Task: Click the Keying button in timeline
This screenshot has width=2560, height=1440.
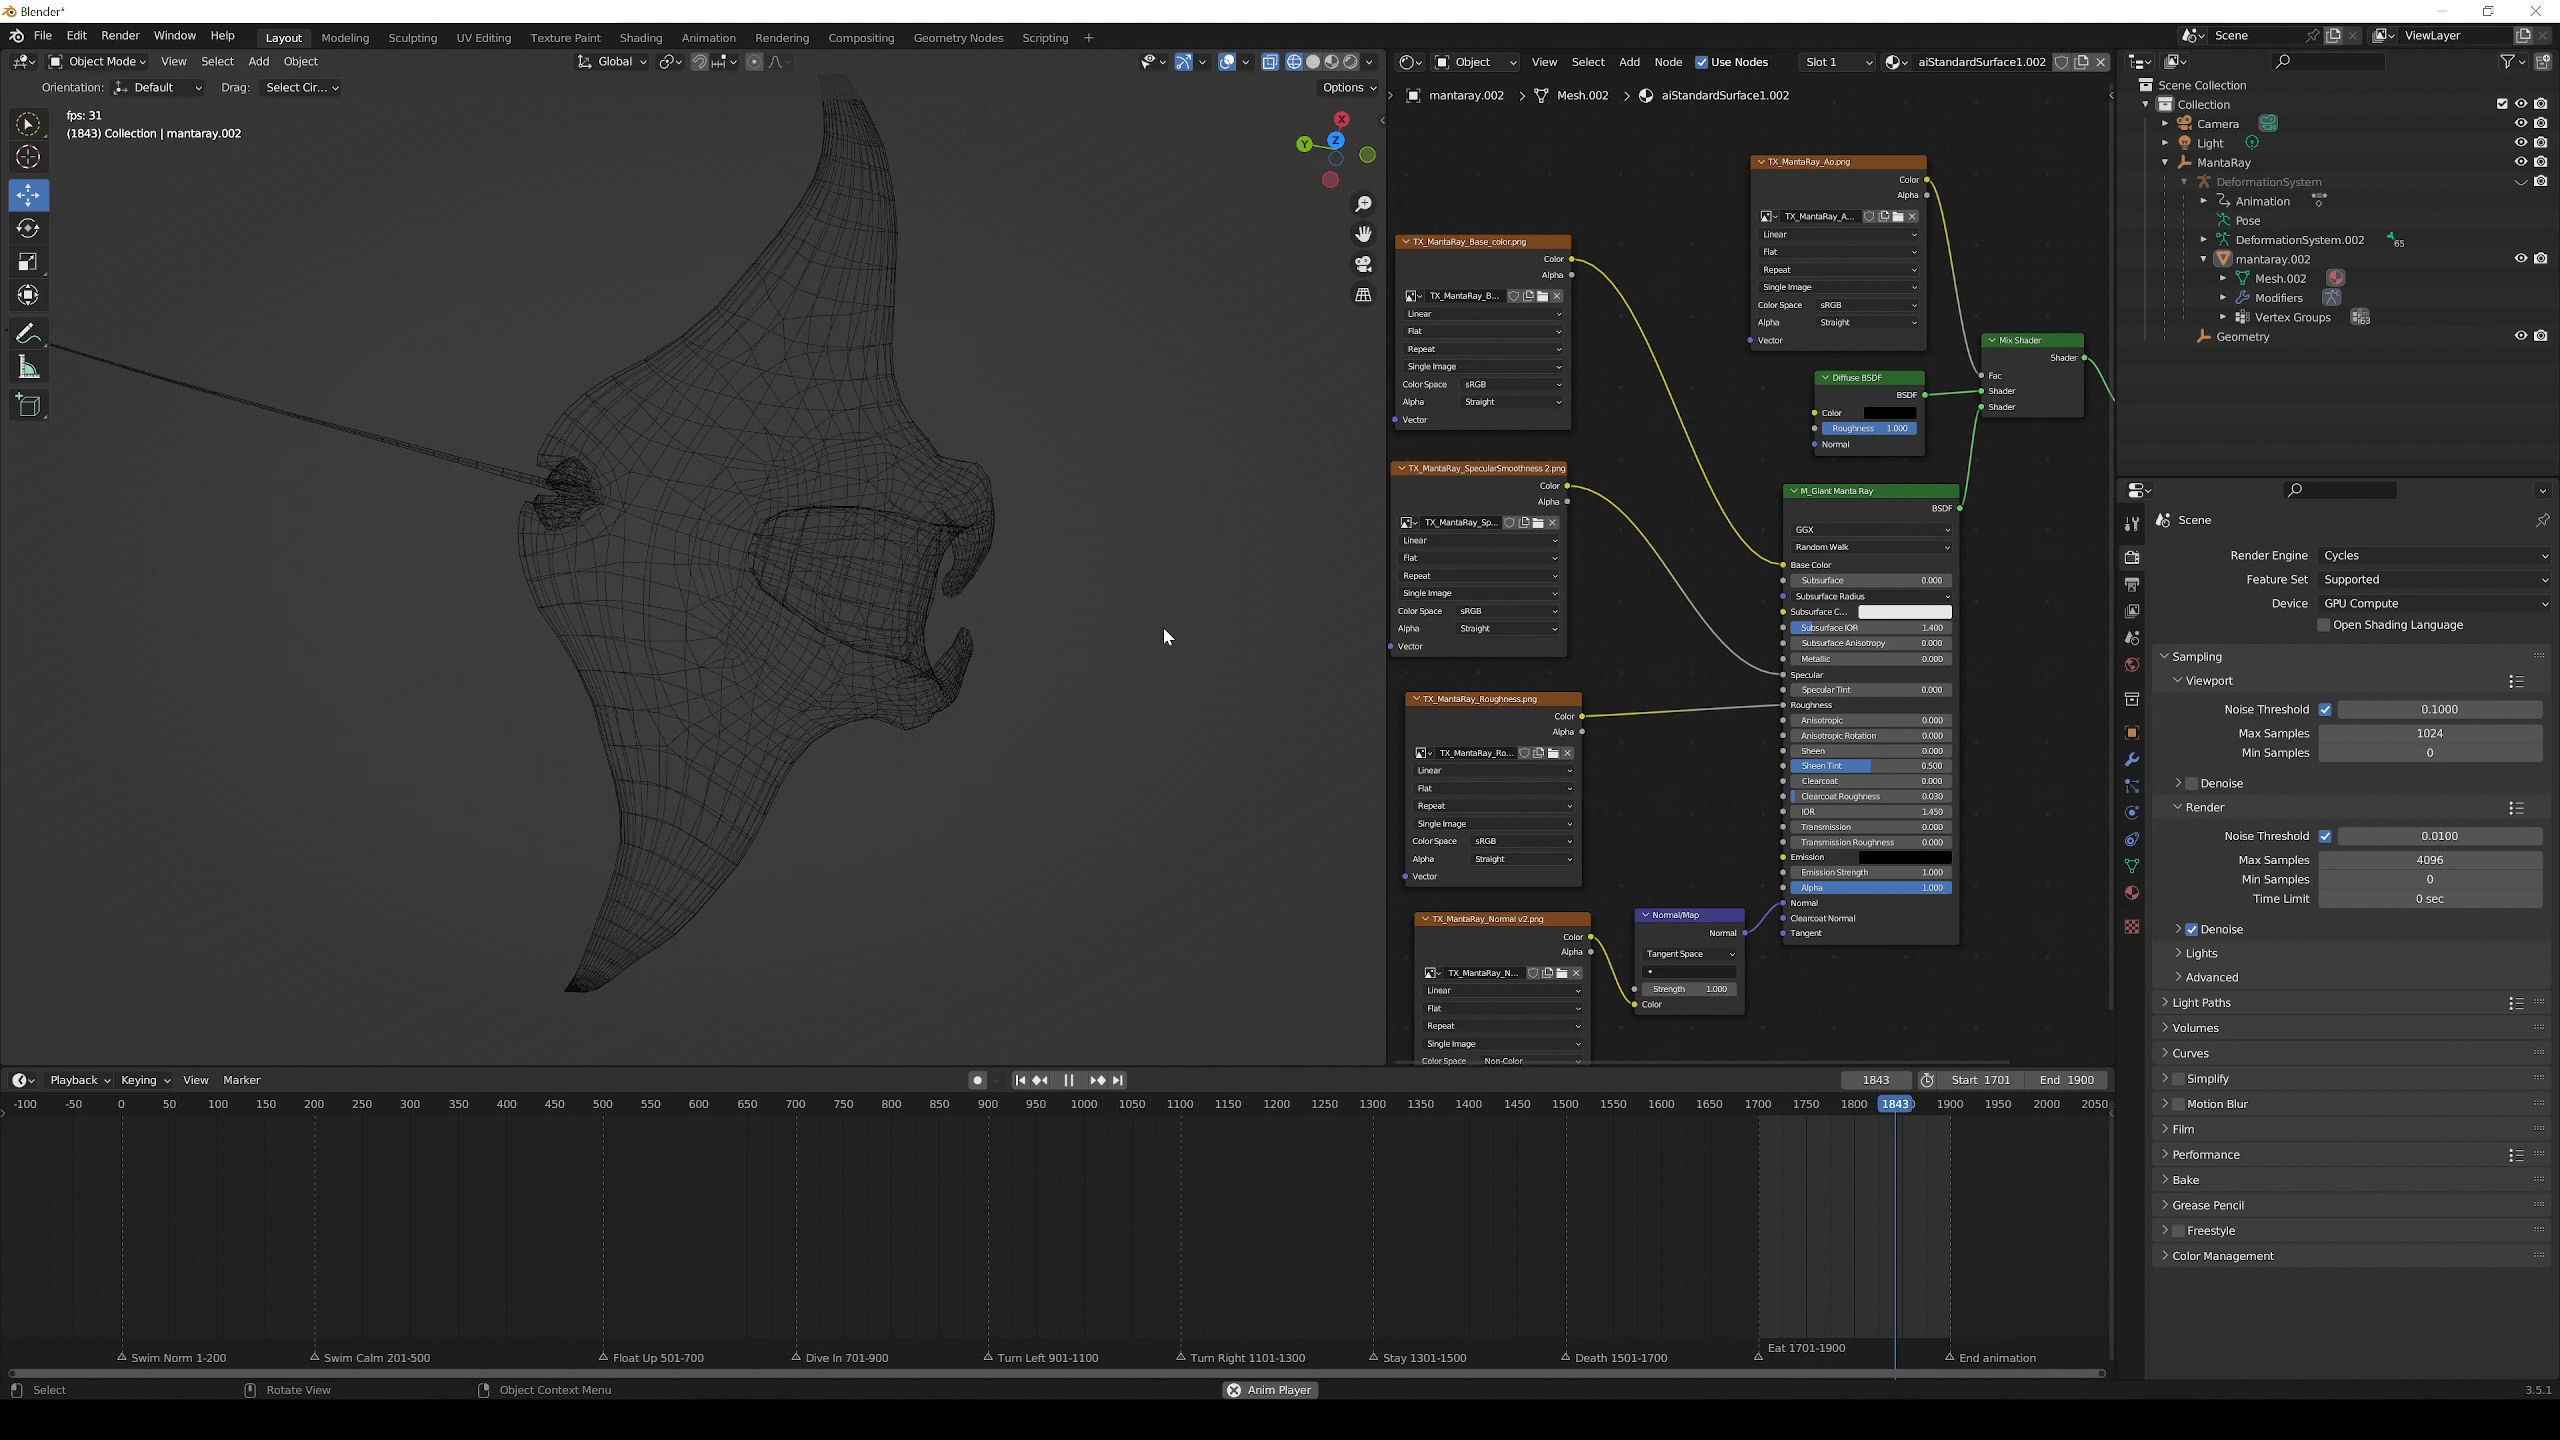Action: (x=144, y=1080)
